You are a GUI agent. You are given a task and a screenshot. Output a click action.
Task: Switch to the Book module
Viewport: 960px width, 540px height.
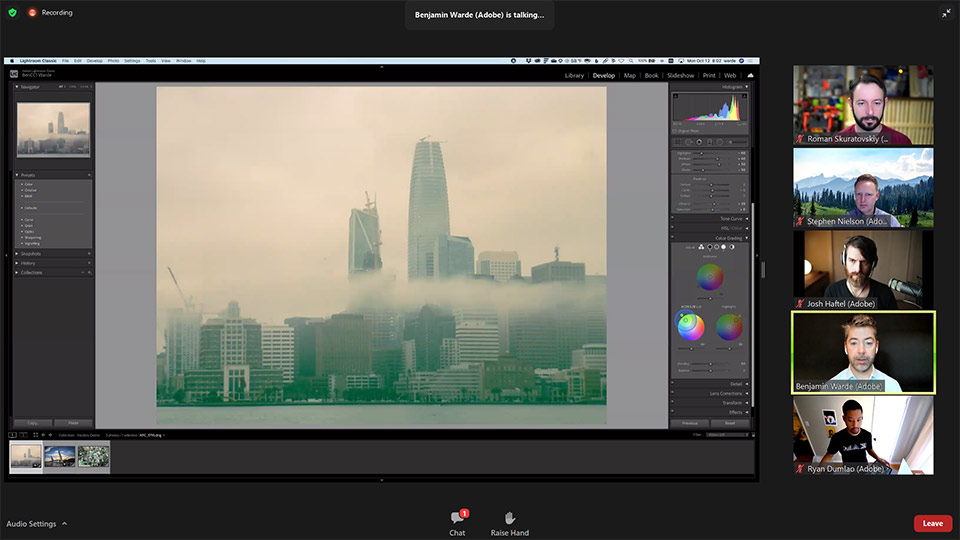(651, 75)
